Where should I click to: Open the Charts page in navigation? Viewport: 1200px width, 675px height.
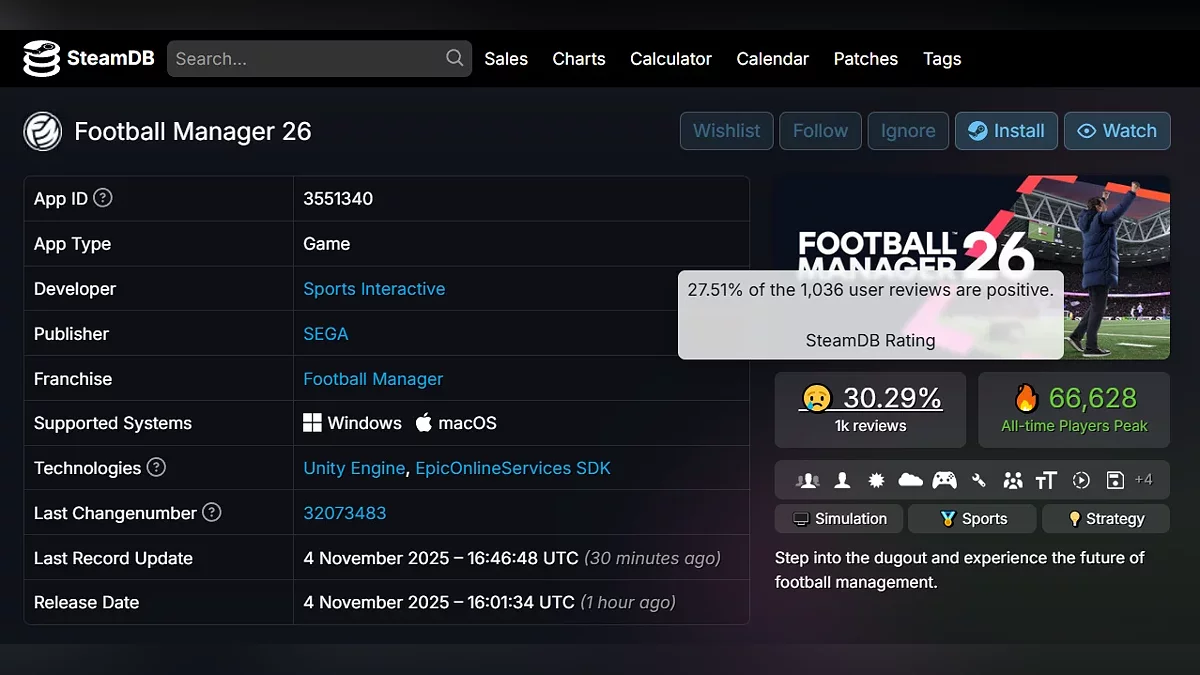pyautogui.click(x=579, y=59)
